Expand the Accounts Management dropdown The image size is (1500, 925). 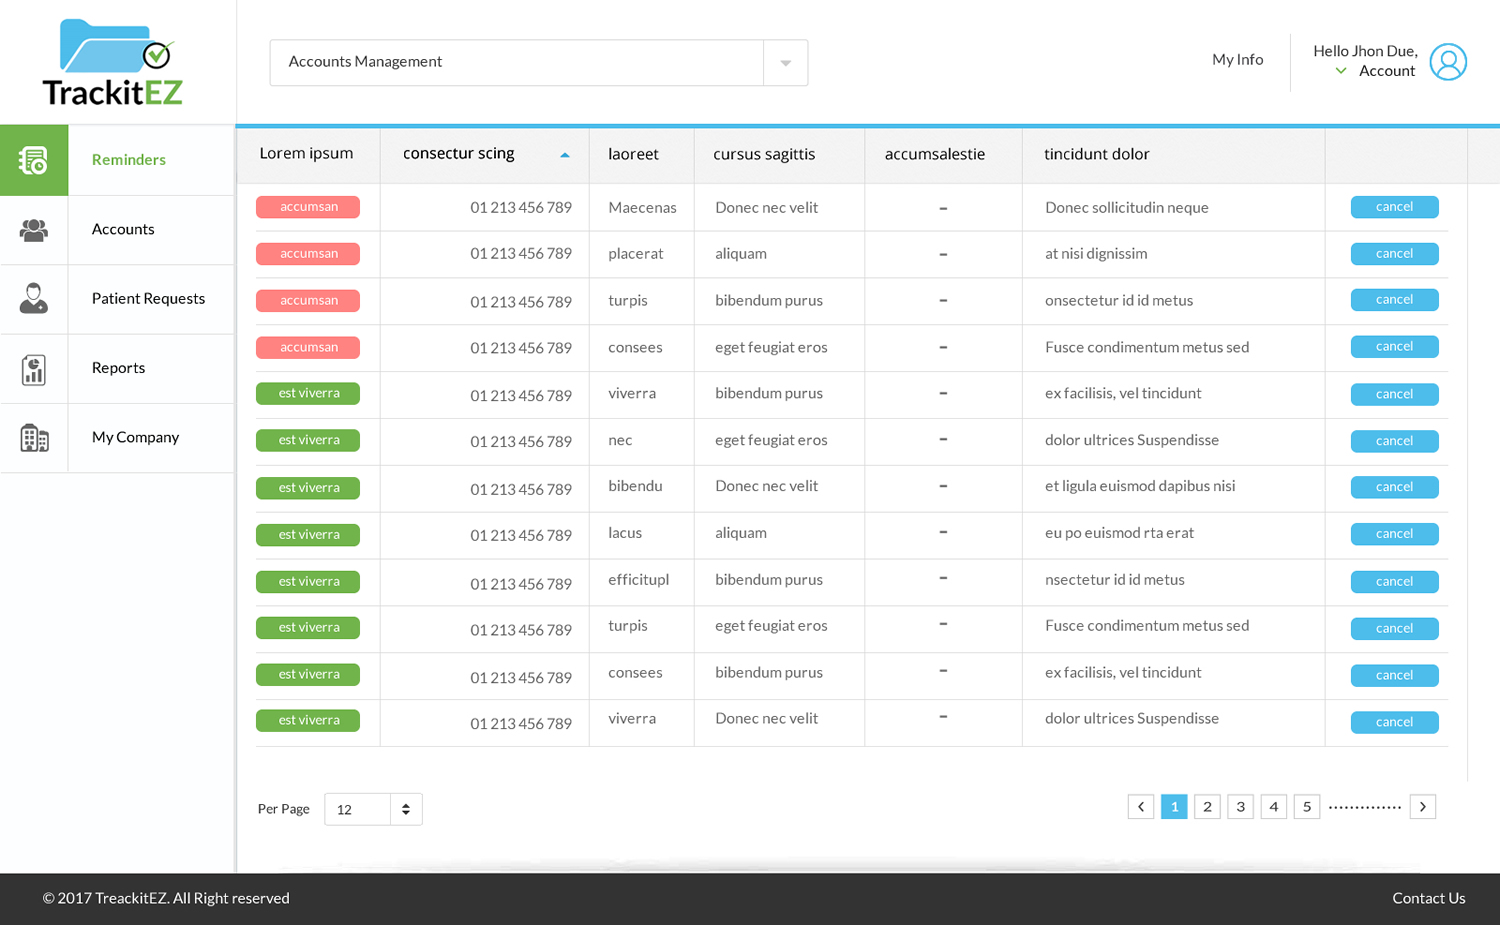pyautogui.click(x=785, y=63)
